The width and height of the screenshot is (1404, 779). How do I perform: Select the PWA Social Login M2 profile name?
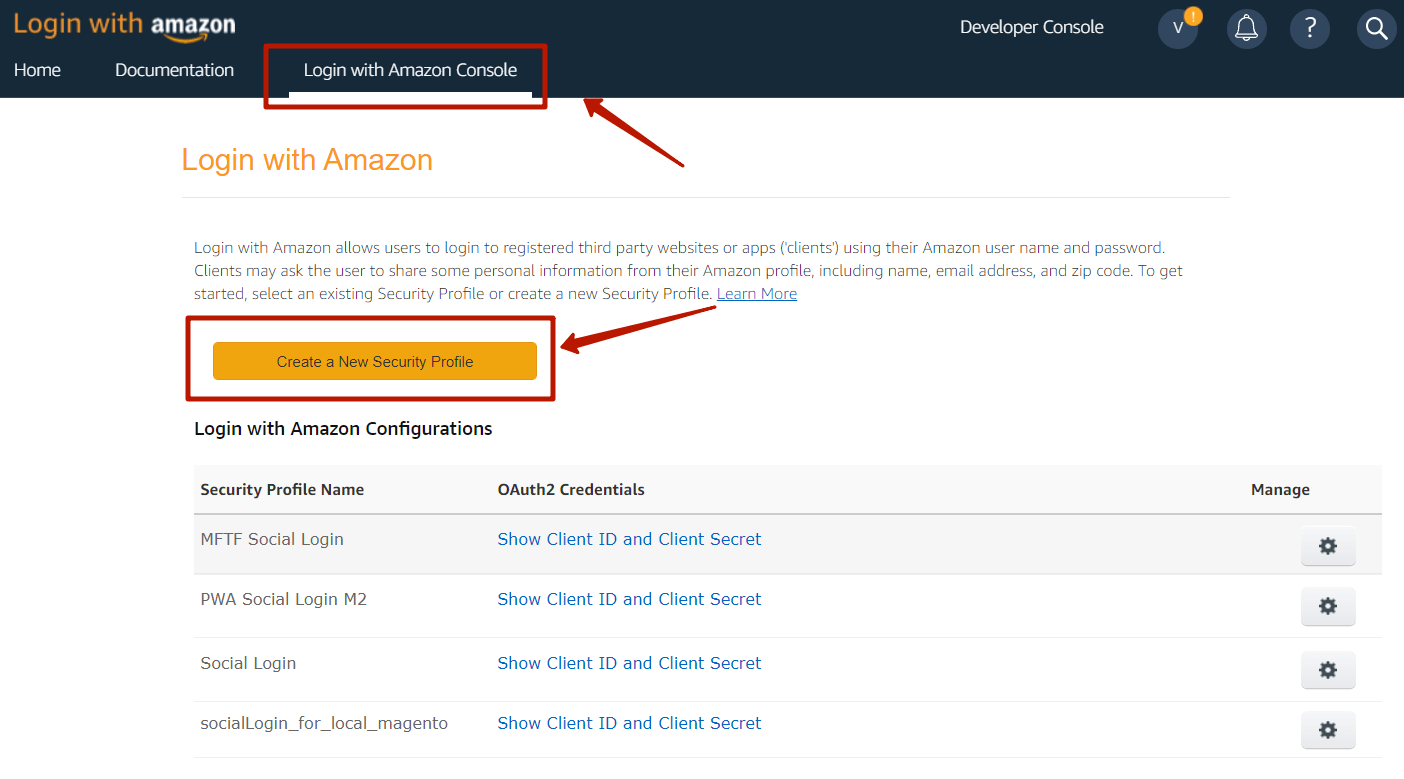[x=284, y=599]
